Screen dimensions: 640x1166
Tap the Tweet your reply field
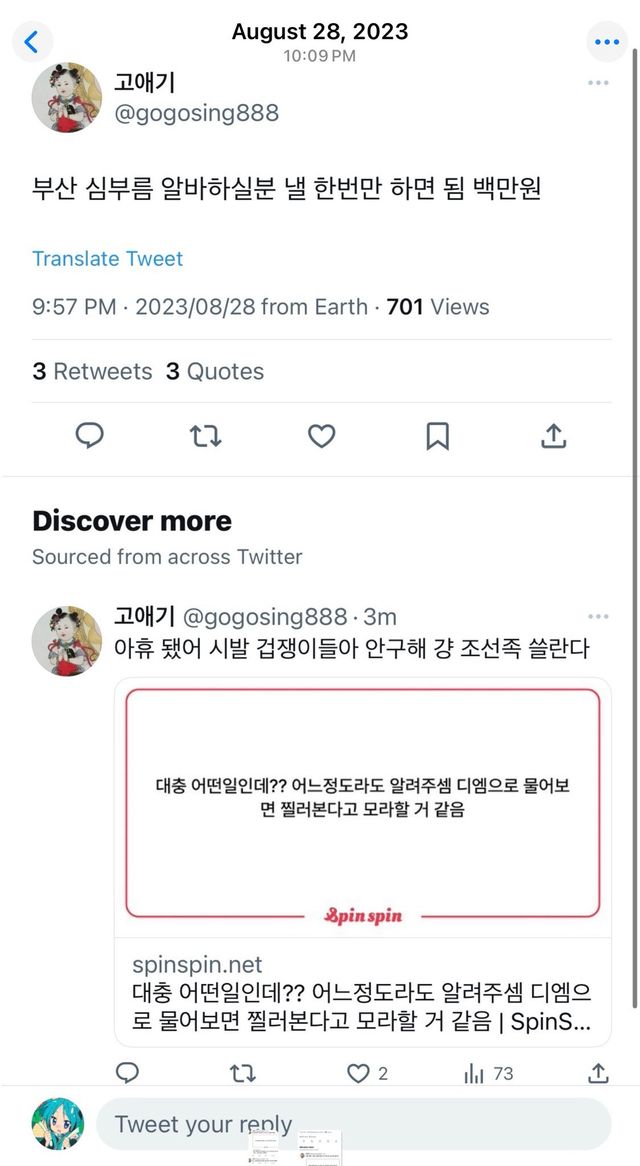tap(352, 1124)
